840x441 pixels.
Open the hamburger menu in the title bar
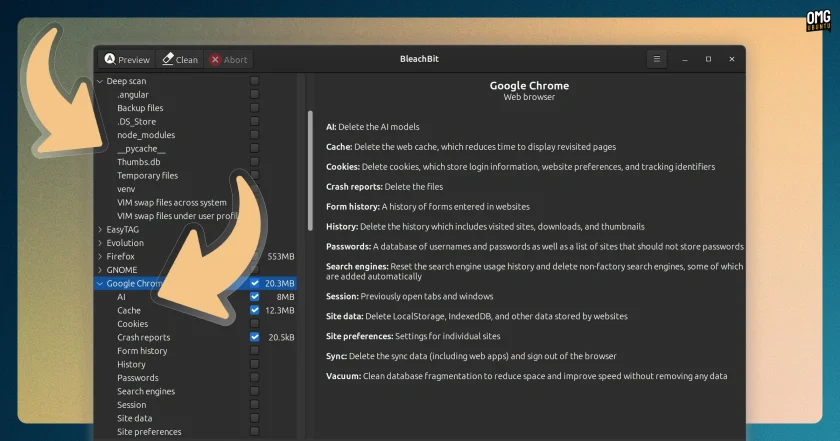[657, 59]
